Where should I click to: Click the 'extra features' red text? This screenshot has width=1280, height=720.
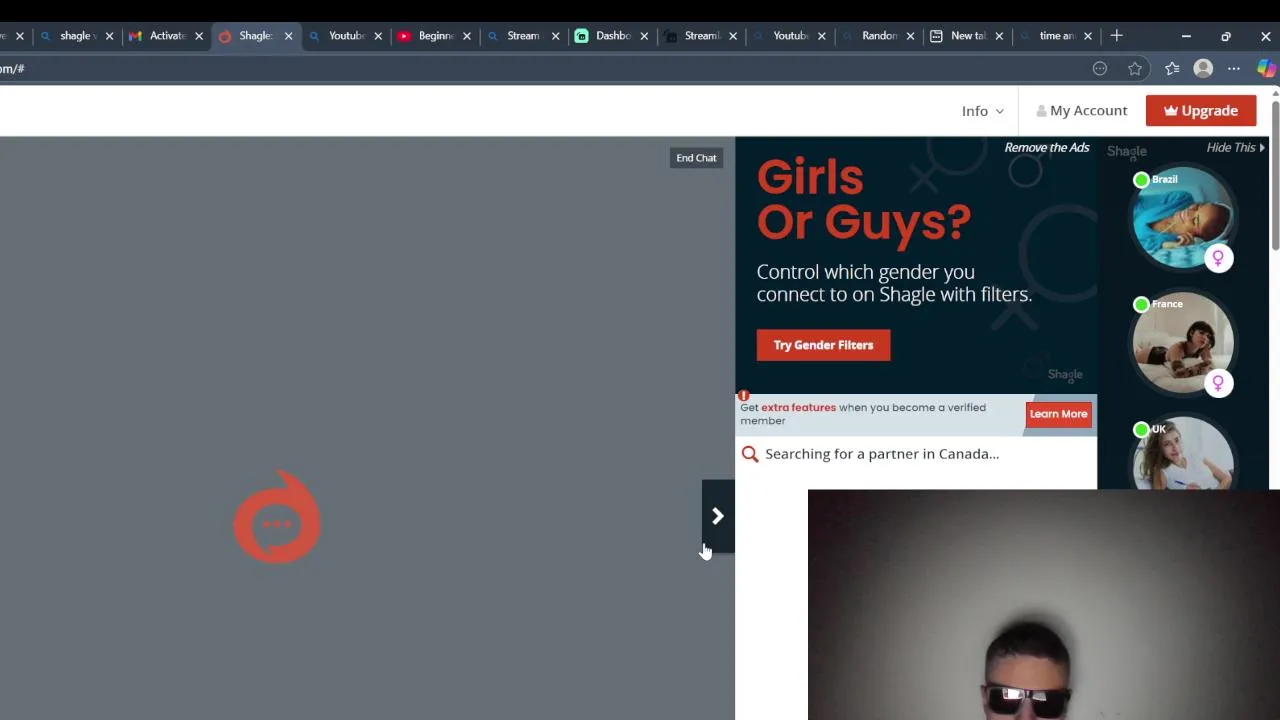click(x=798, y=407)
